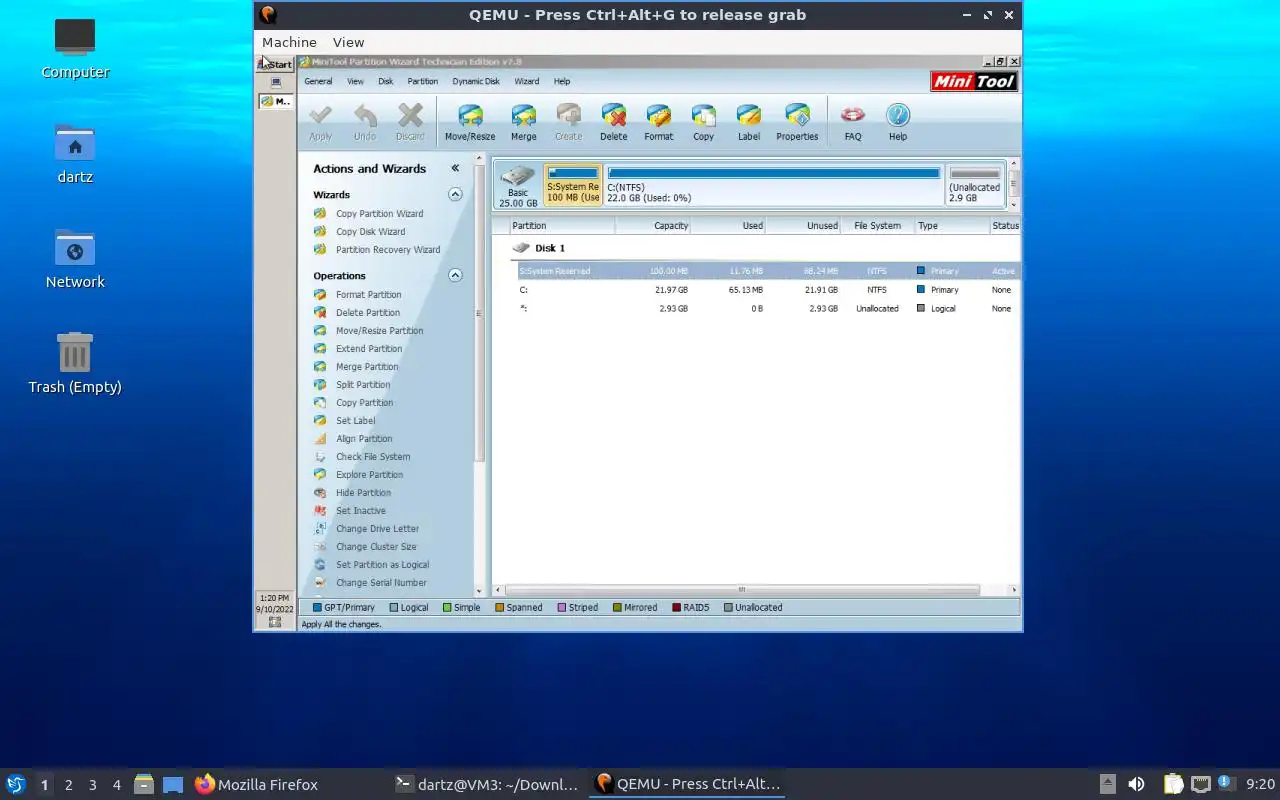The height and width of the screenshot is (800, 1280).
Task: Open the Partition menu
Action: point(422,82)
